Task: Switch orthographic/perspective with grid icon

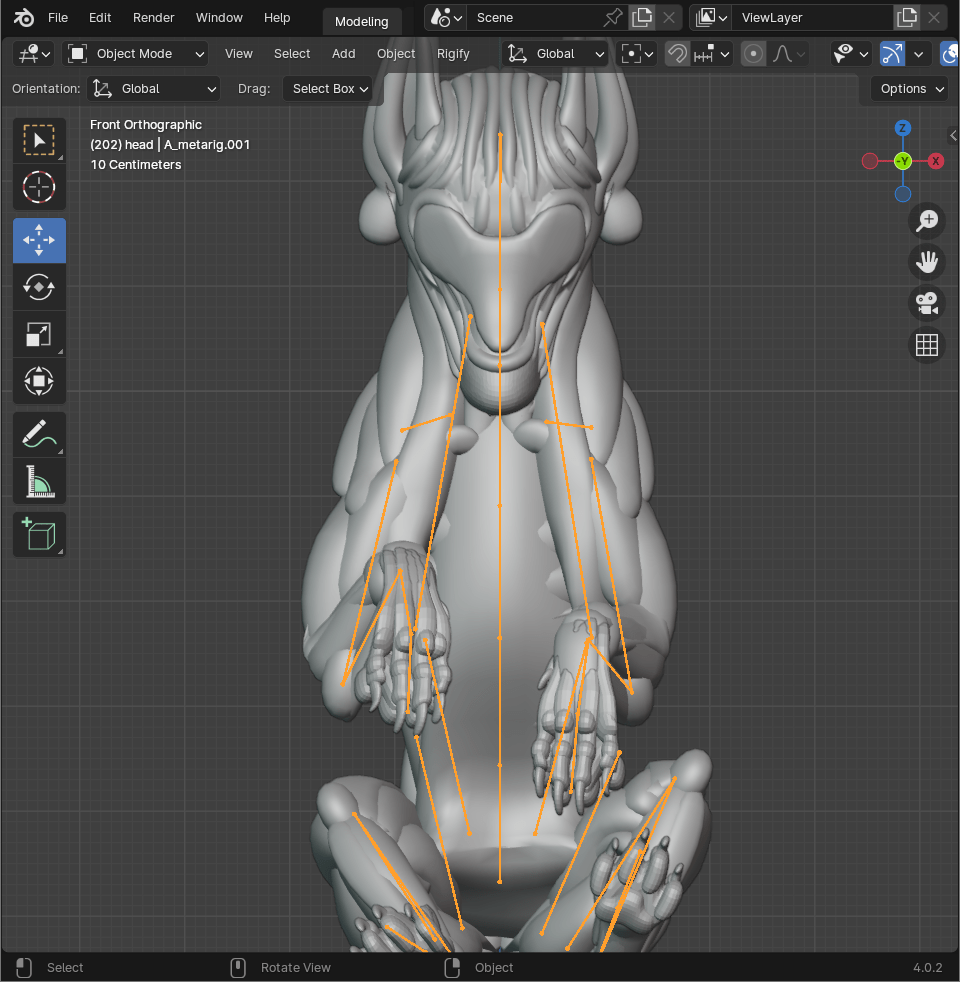Action: click(927, 345)
